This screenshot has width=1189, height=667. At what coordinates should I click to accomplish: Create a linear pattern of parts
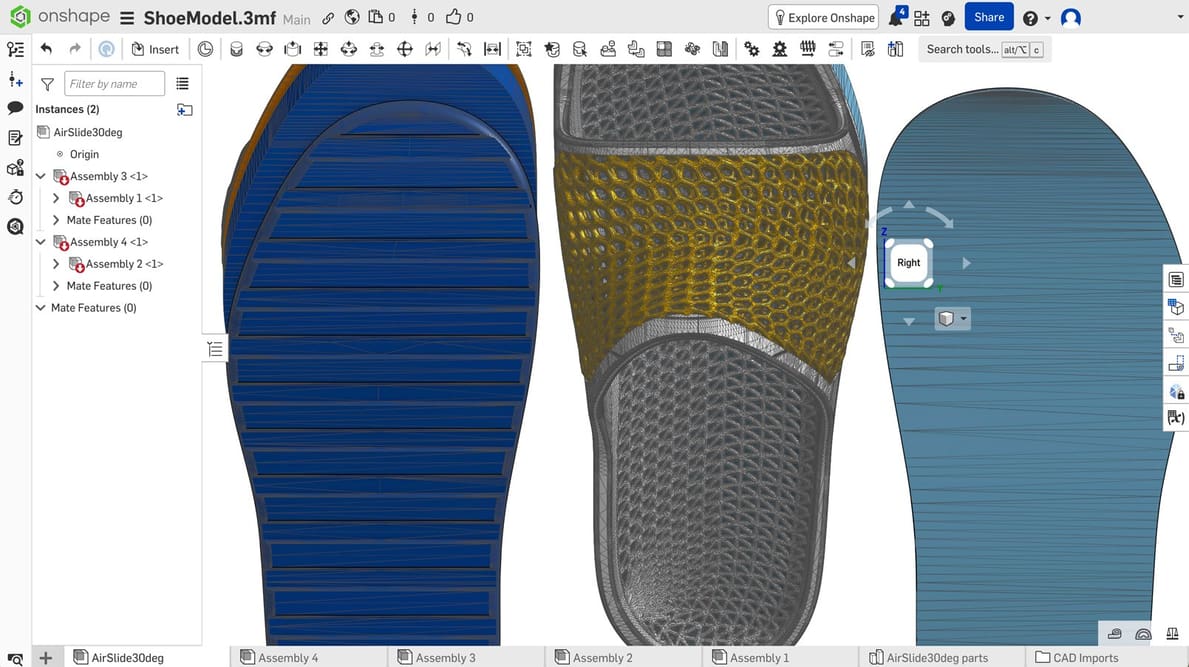tap(664, 48)
